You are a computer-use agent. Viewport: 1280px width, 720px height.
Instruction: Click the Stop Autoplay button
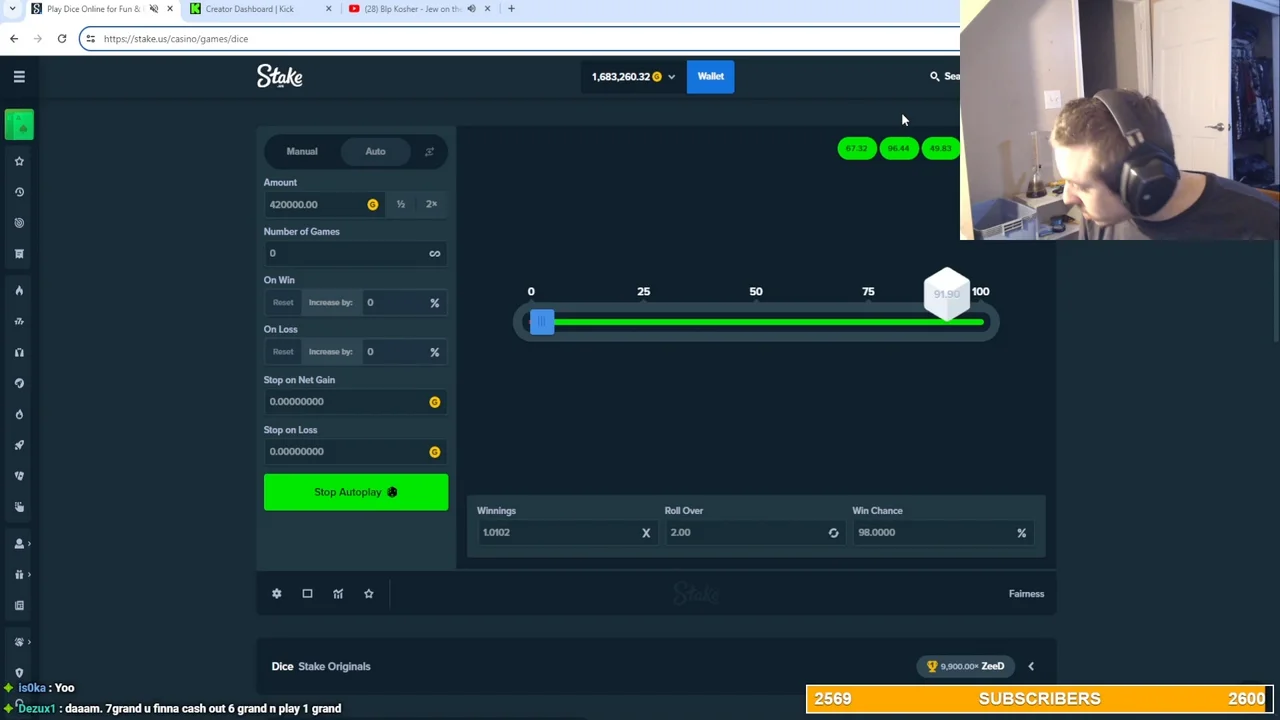356,492
